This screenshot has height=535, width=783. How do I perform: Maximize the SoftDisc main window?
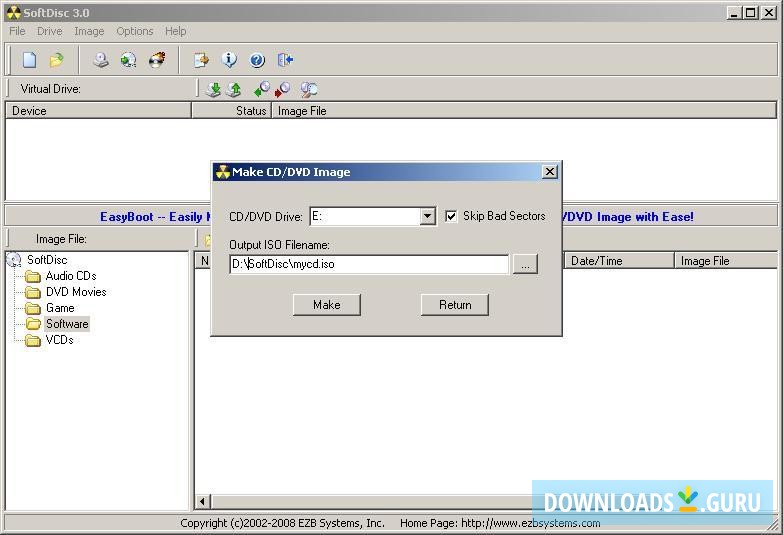(750, 13)
